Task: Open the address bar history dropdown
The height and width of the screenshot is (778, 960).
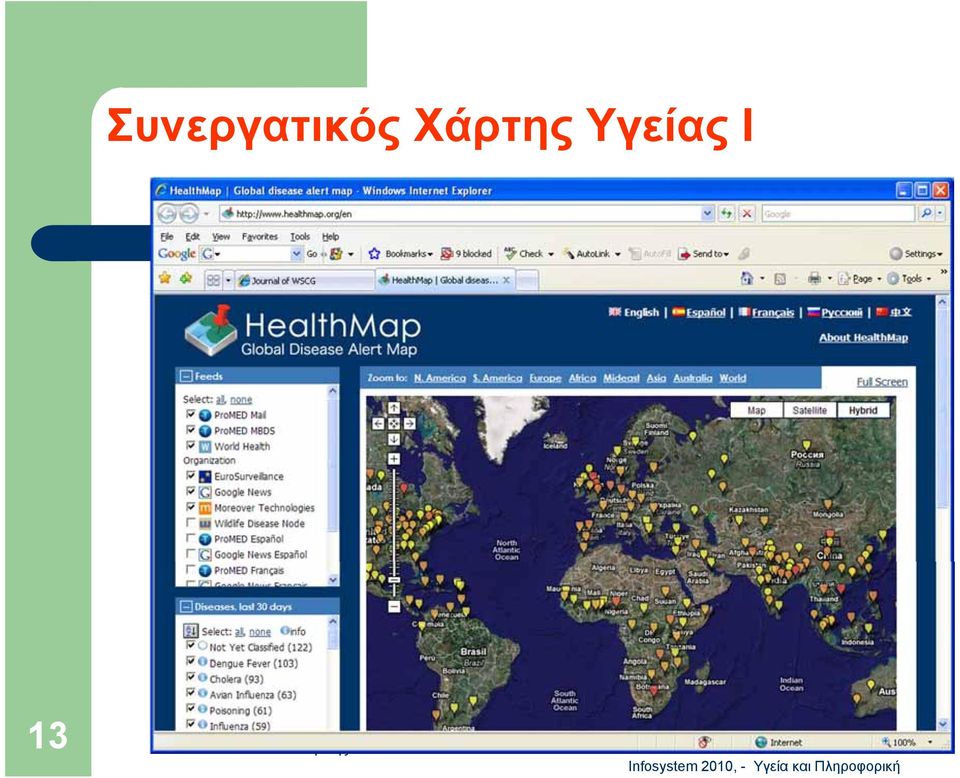Action: click(x=707, y=214)
